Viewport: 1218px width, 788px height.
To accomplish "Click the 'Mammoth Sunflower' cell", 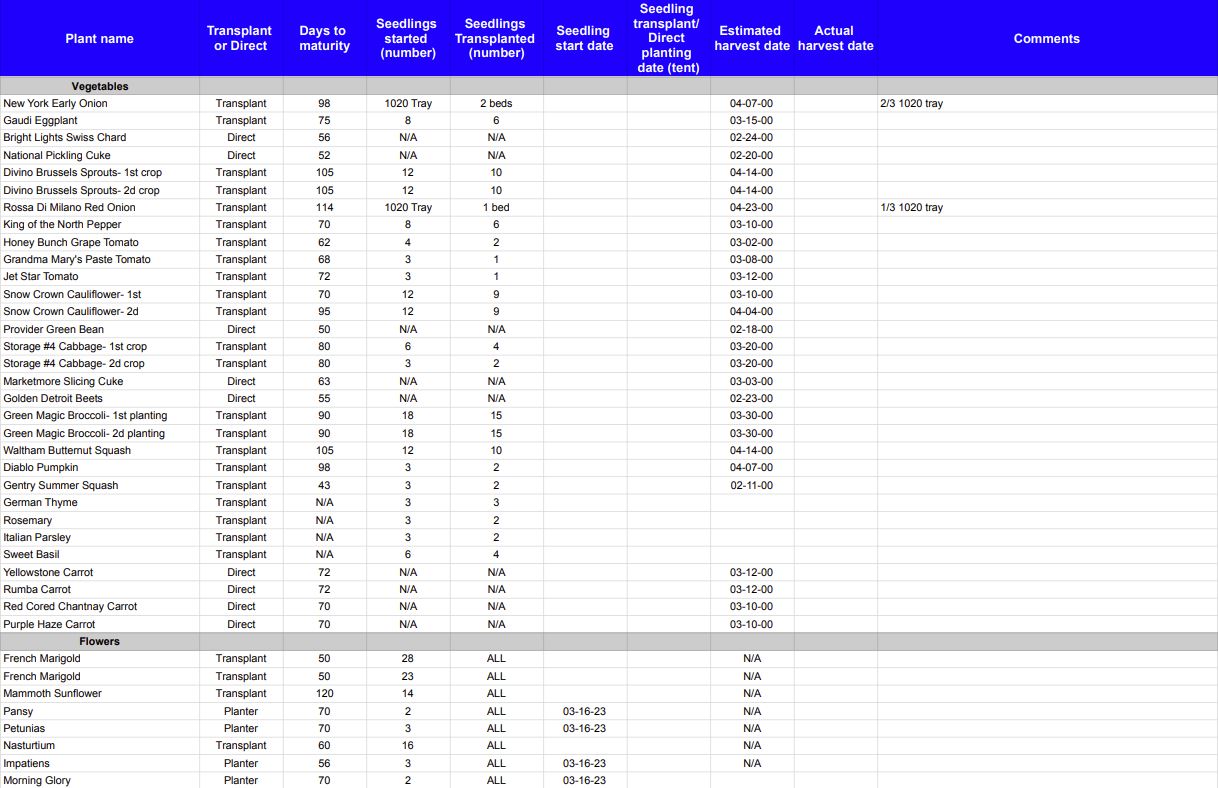I will 52,693.
